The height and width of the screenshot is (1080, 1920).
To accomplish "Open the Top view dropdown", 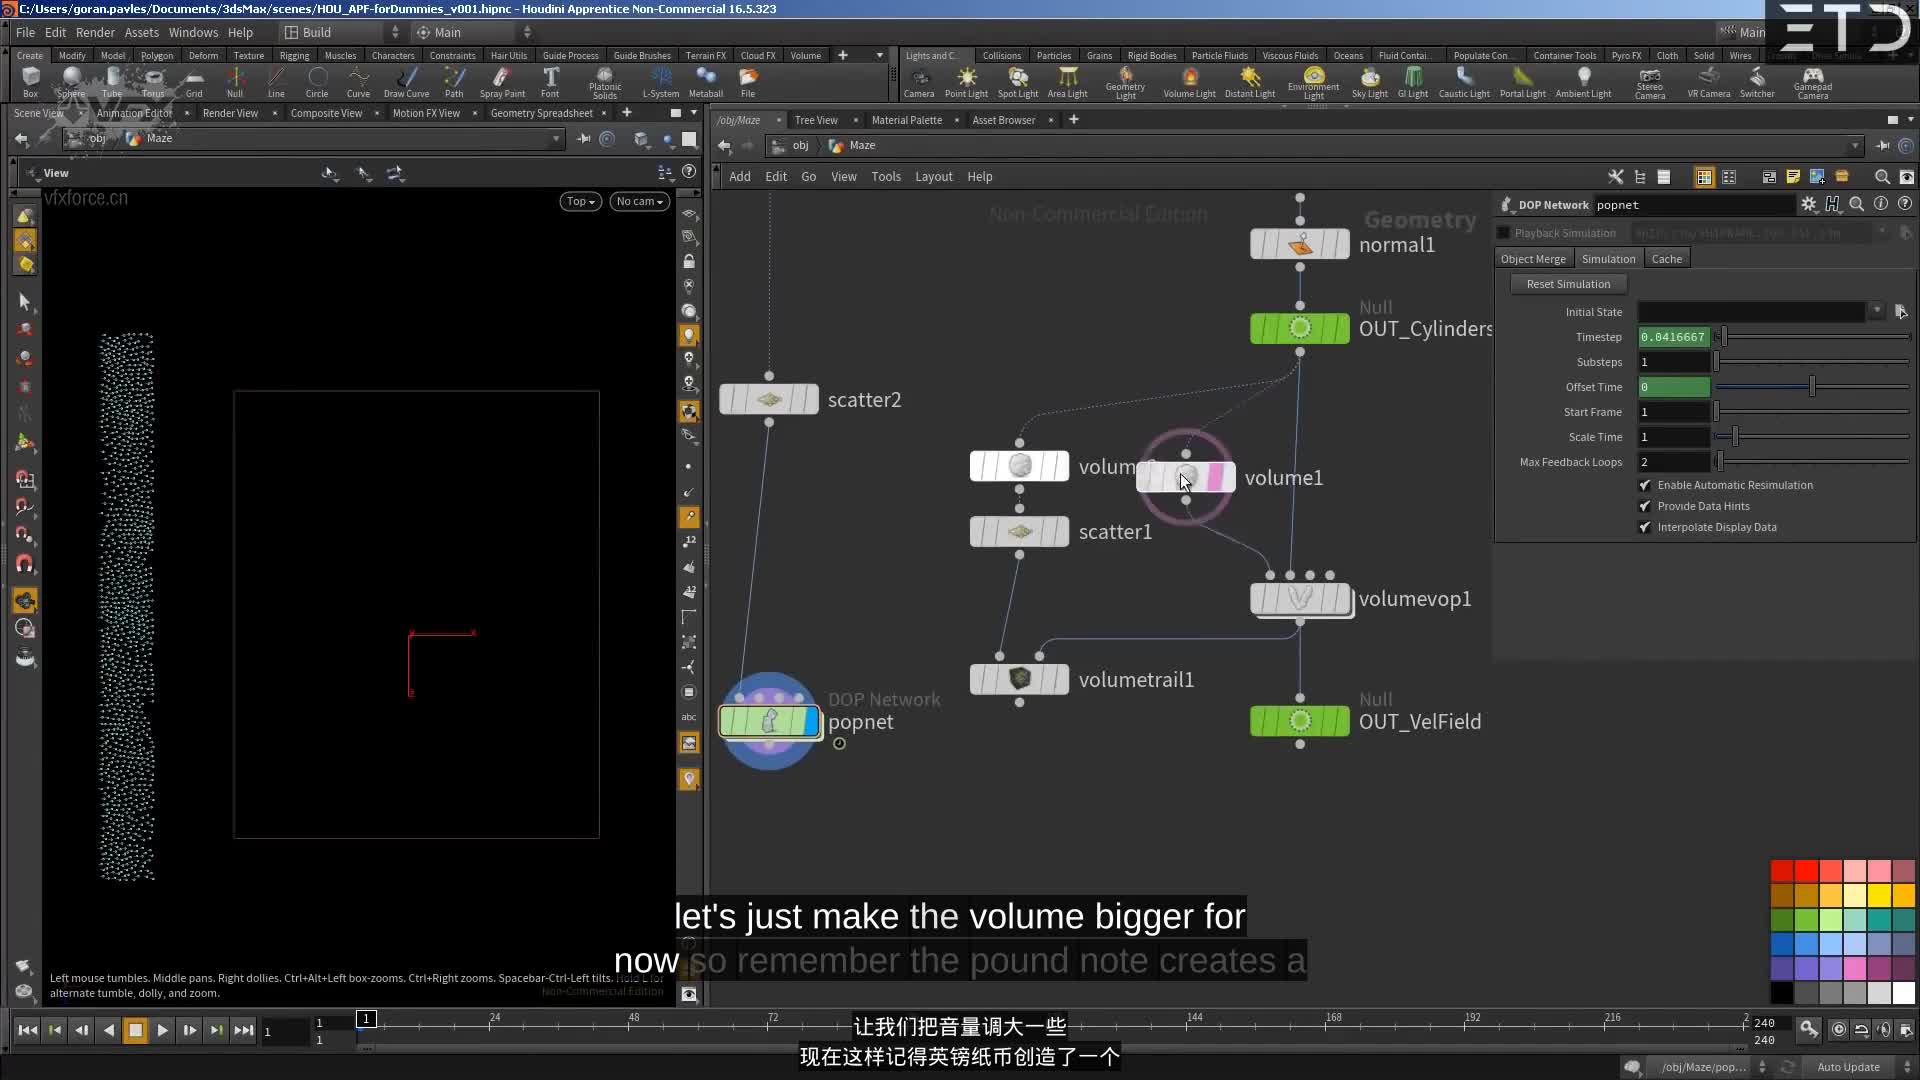I will 579,201.
